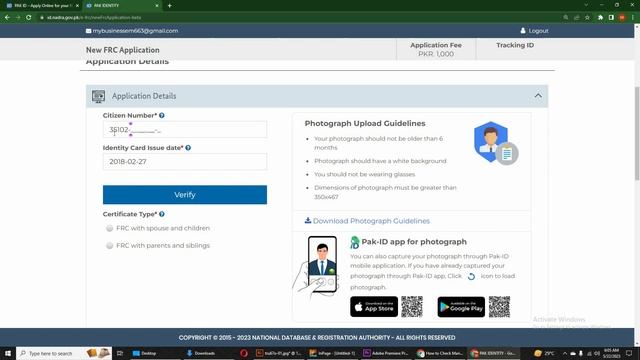Close the Pak ID Apply Online tab
Image resolution: width=640 pixels, height=360 pixels.
pyautogui.click(x=77, y=6)
